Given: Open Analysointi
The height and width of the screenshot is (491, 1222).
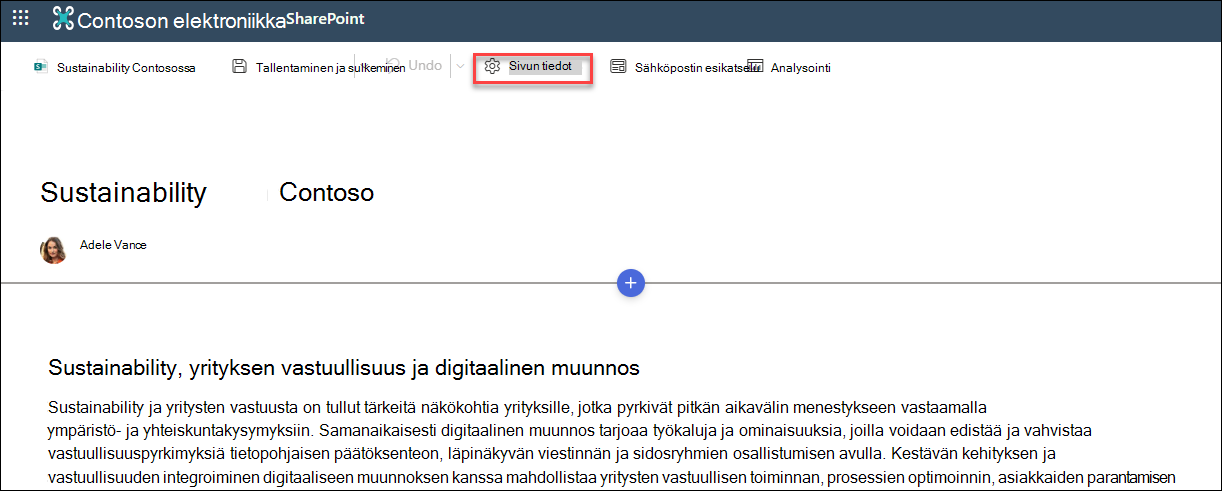Looking at the screenshot, I should coord(800,68).
